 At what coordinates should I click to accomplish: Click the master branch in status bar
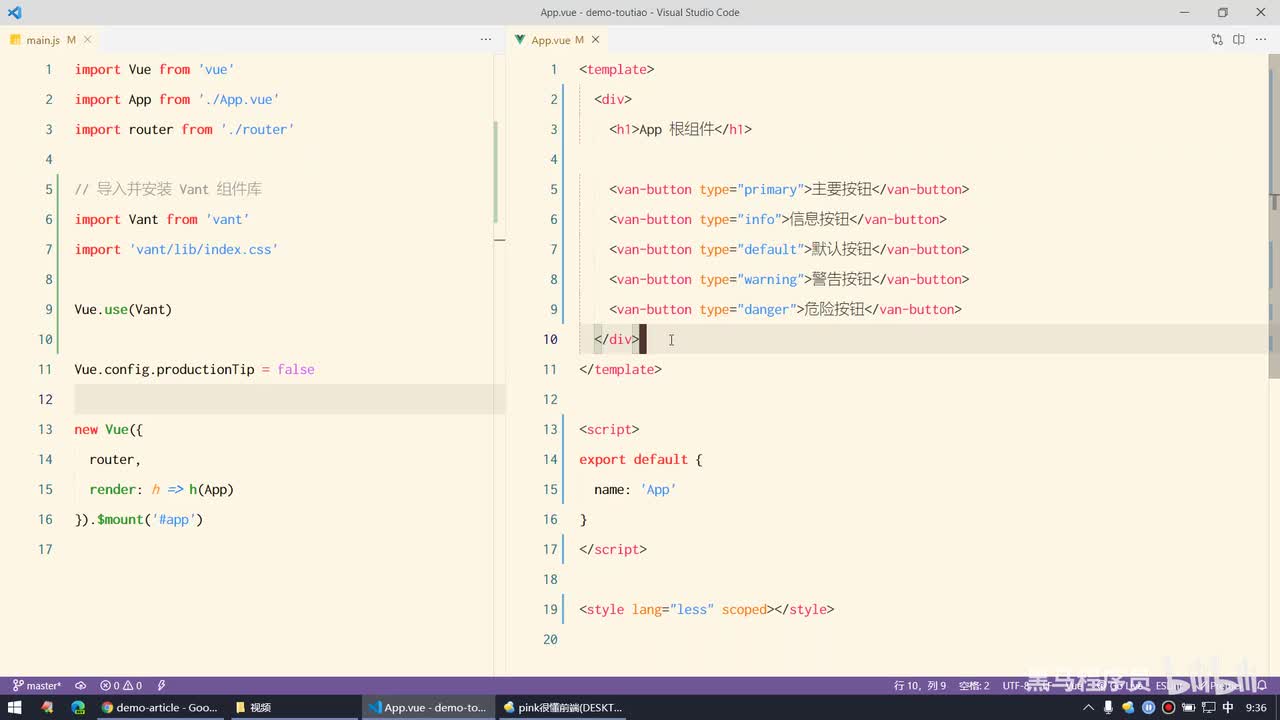(x=37, y=686)
